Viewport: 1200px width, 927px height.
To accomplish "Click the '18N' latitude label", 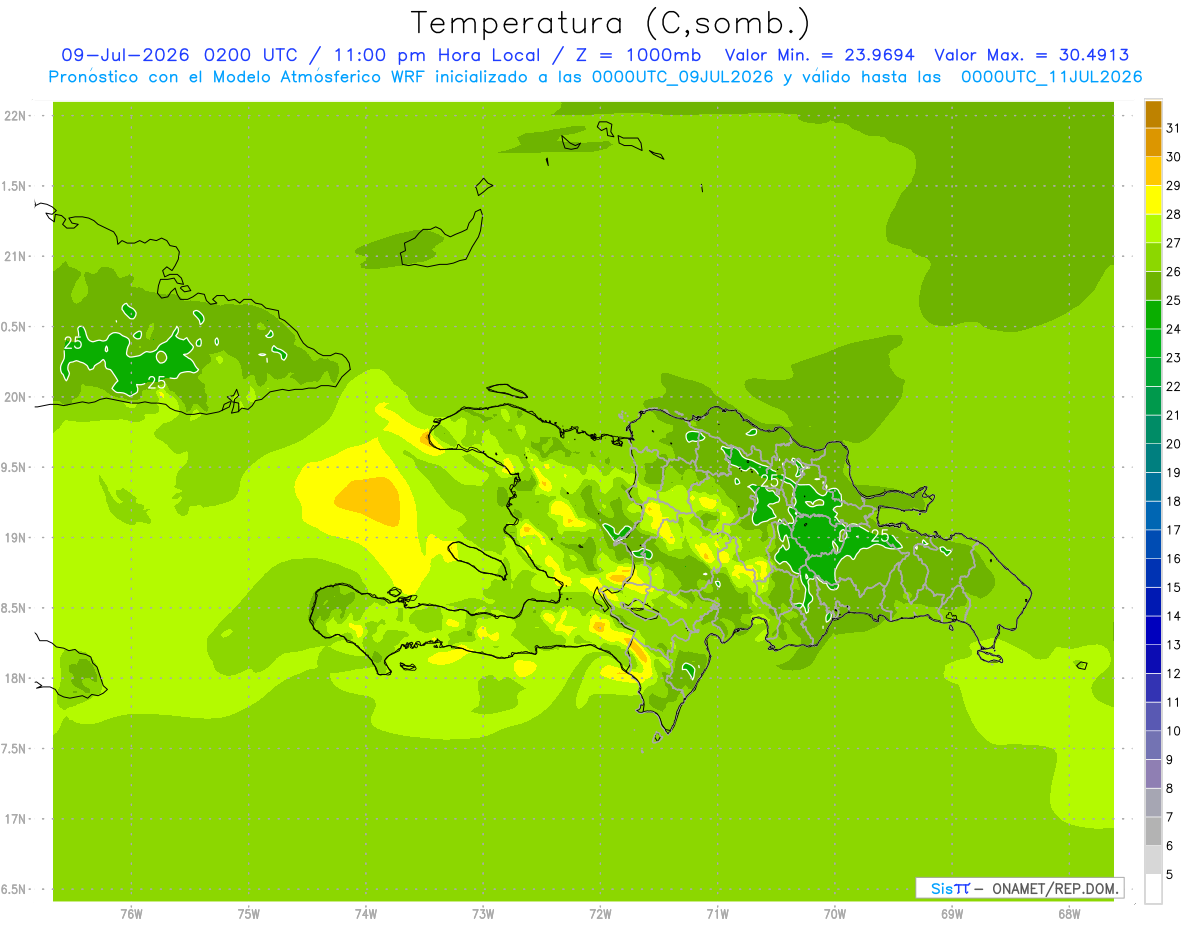I will tap(17, 678).
